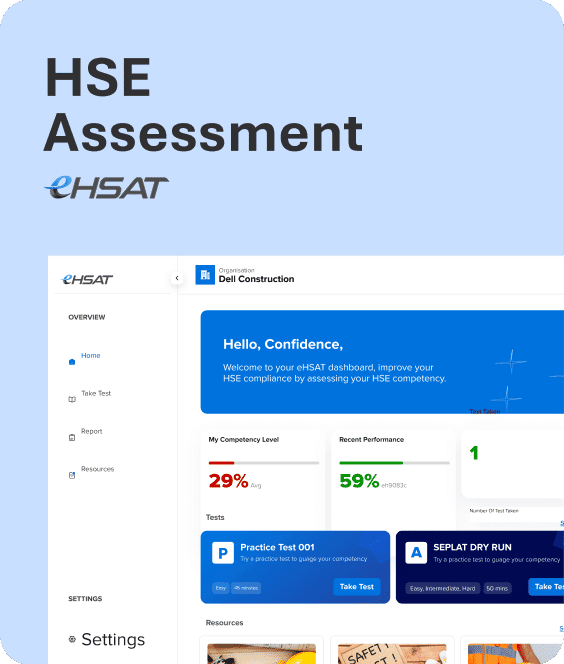Click the Home icon in sidebar
564x664 pixels.
[x=72, y=362]
